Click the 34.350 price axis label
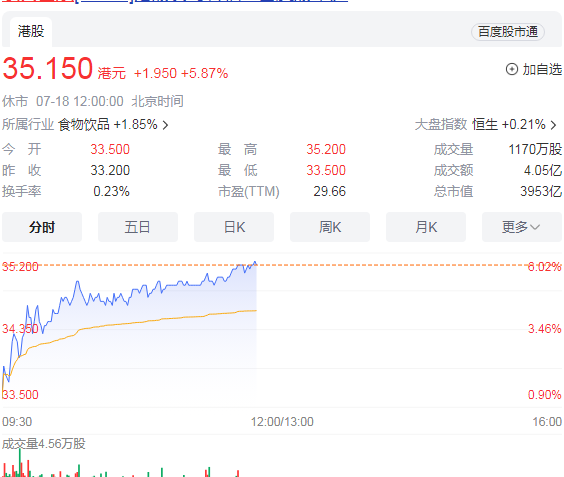The height and width of the screenshot is (477, 564). click(20, 329)
